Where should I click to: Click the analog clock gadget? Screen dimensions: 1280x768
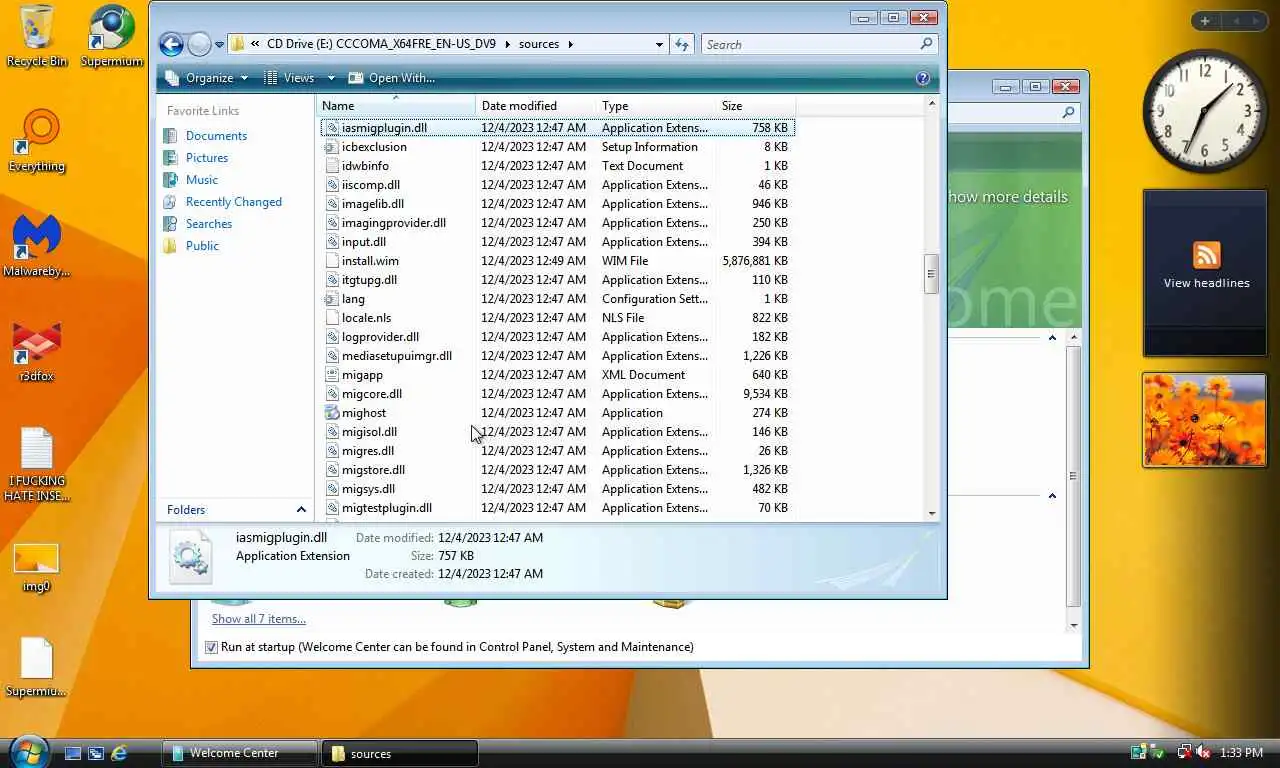[1205, 110]
